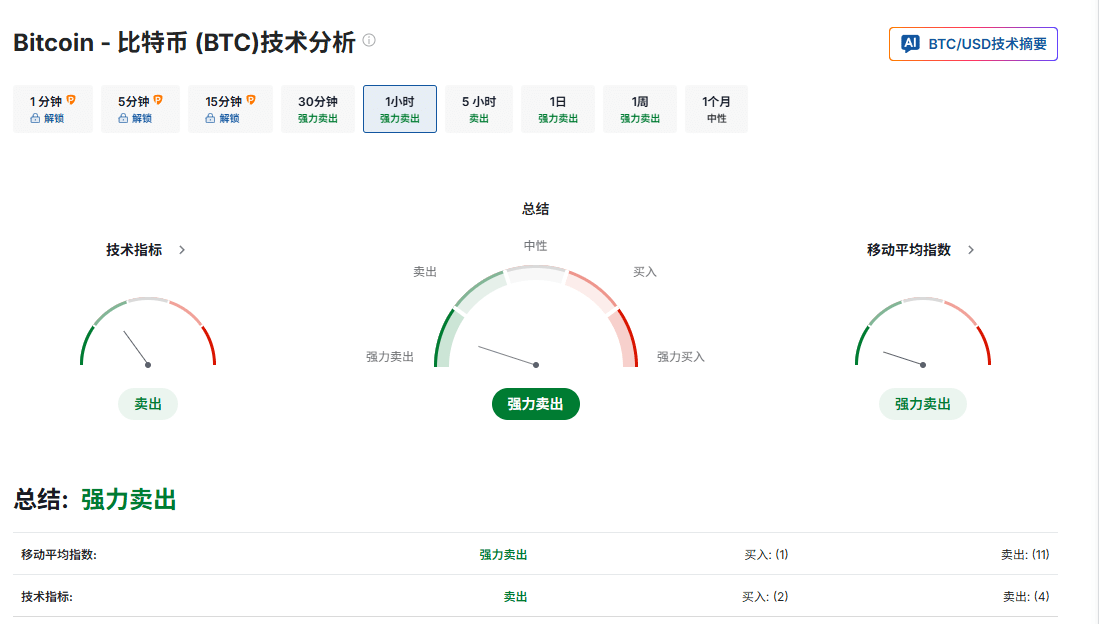Open the 移动平均指数 gauge heading link
This screenshot has width=1107, height=624.
909,250
